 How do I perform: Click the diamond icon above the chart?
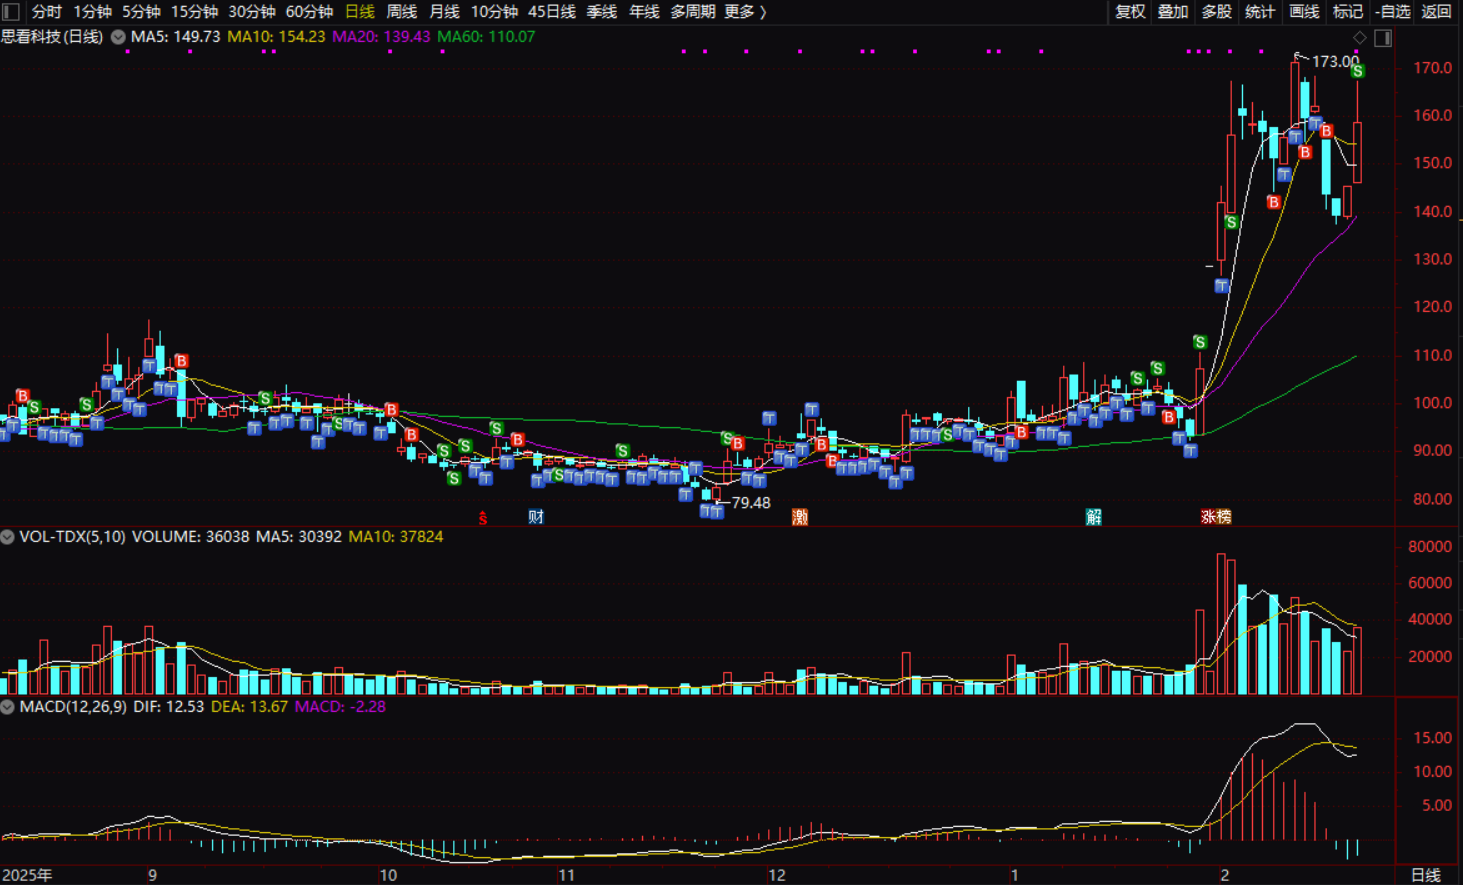tap(1359, 38)
